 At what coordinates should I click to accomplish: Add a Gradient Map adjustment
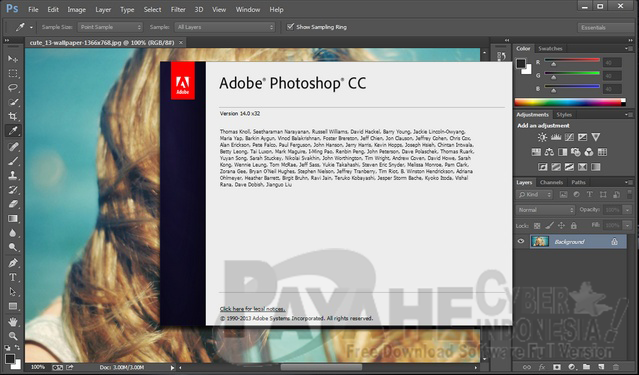595,167
